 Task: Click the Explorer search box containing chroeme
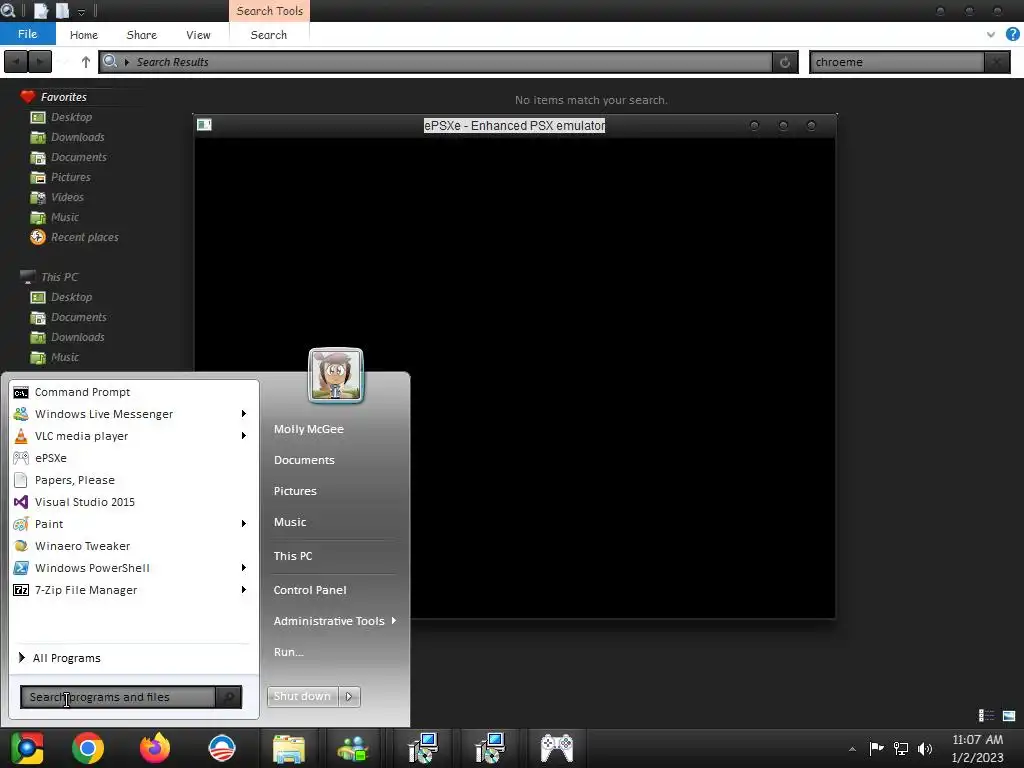point(897,62)
